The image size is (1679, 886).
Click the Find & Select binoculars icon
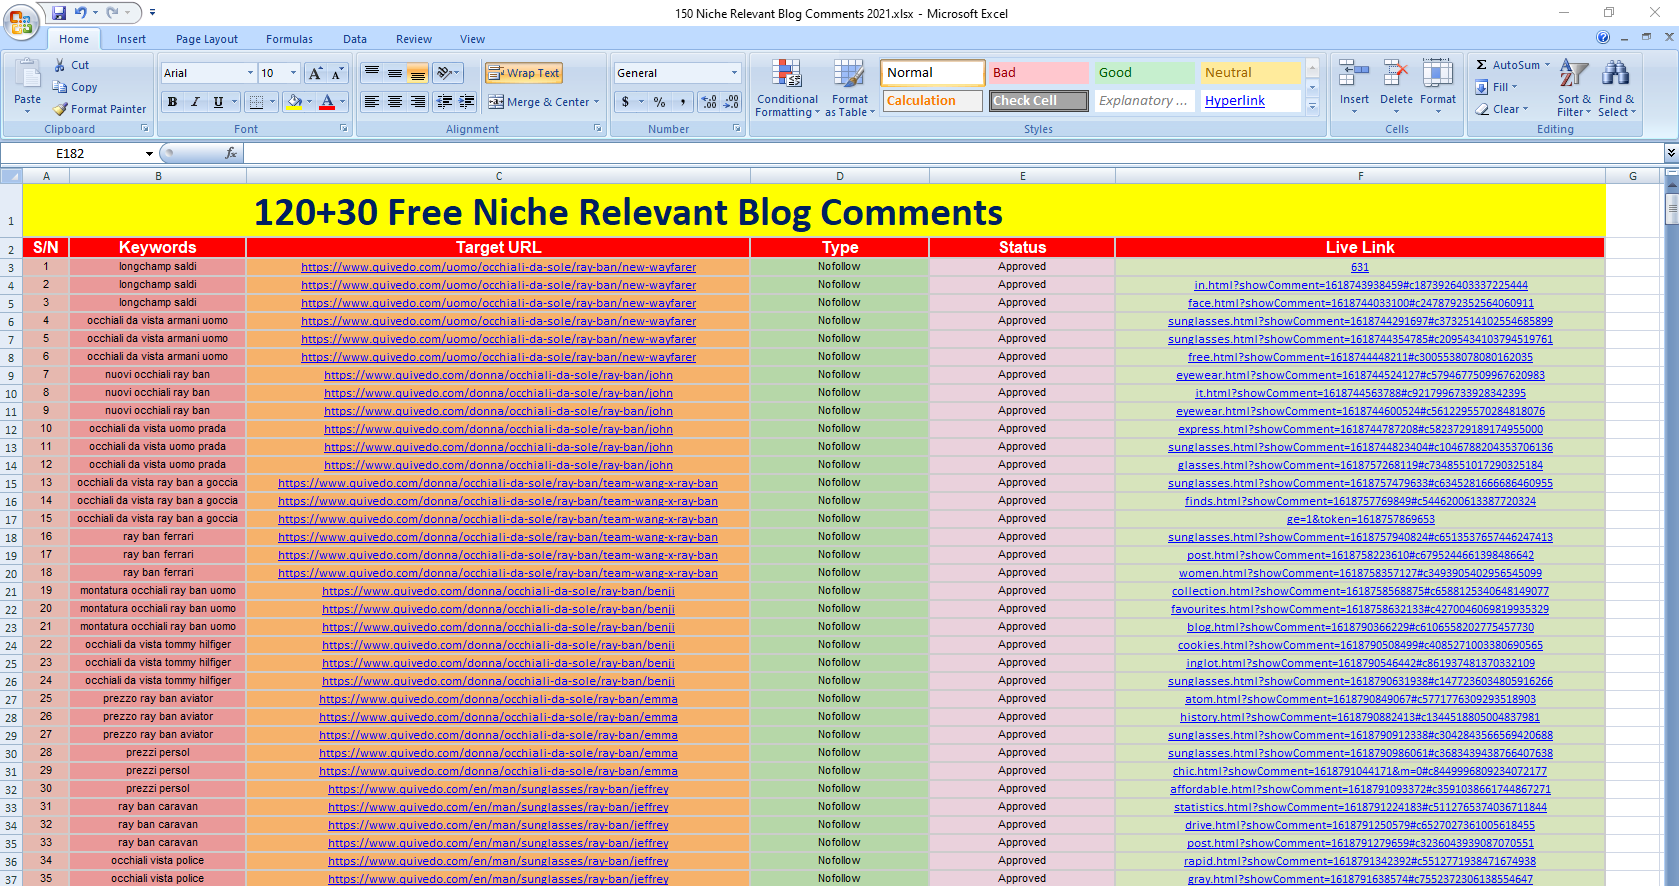click(x=1615, y=88)
